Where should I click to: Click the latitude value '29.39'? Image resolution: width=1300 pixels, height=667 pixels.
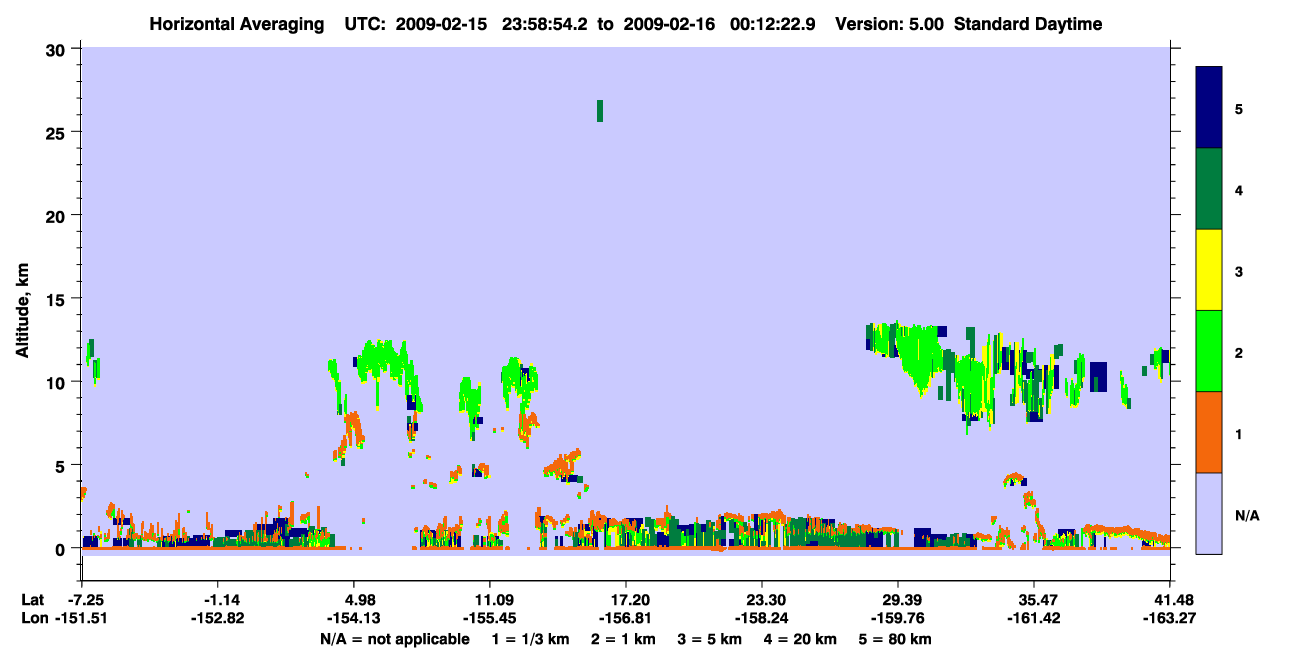click(x=901, y=600)
